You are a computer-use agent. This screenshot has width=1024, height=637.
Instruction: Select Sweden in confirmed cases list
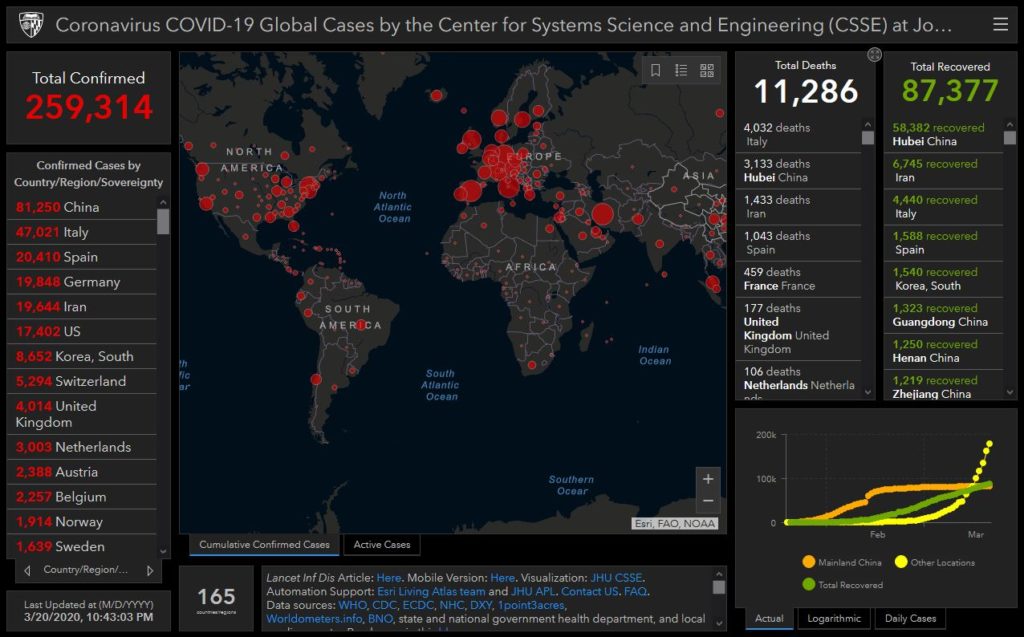point(82,546)
